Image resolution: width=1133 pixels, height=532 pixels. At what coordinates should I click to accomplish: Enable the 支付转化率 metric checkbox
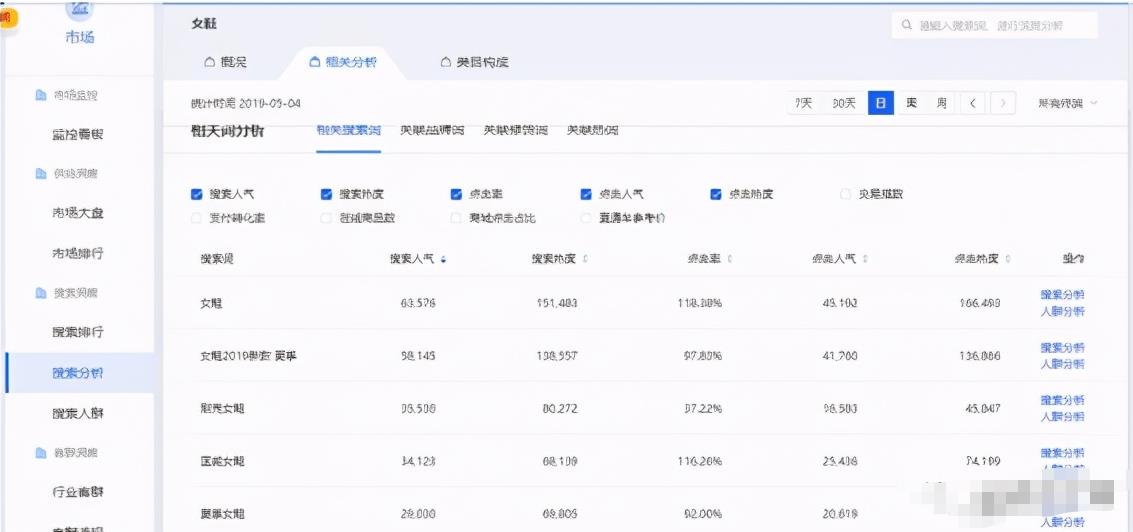click(196, 218)
